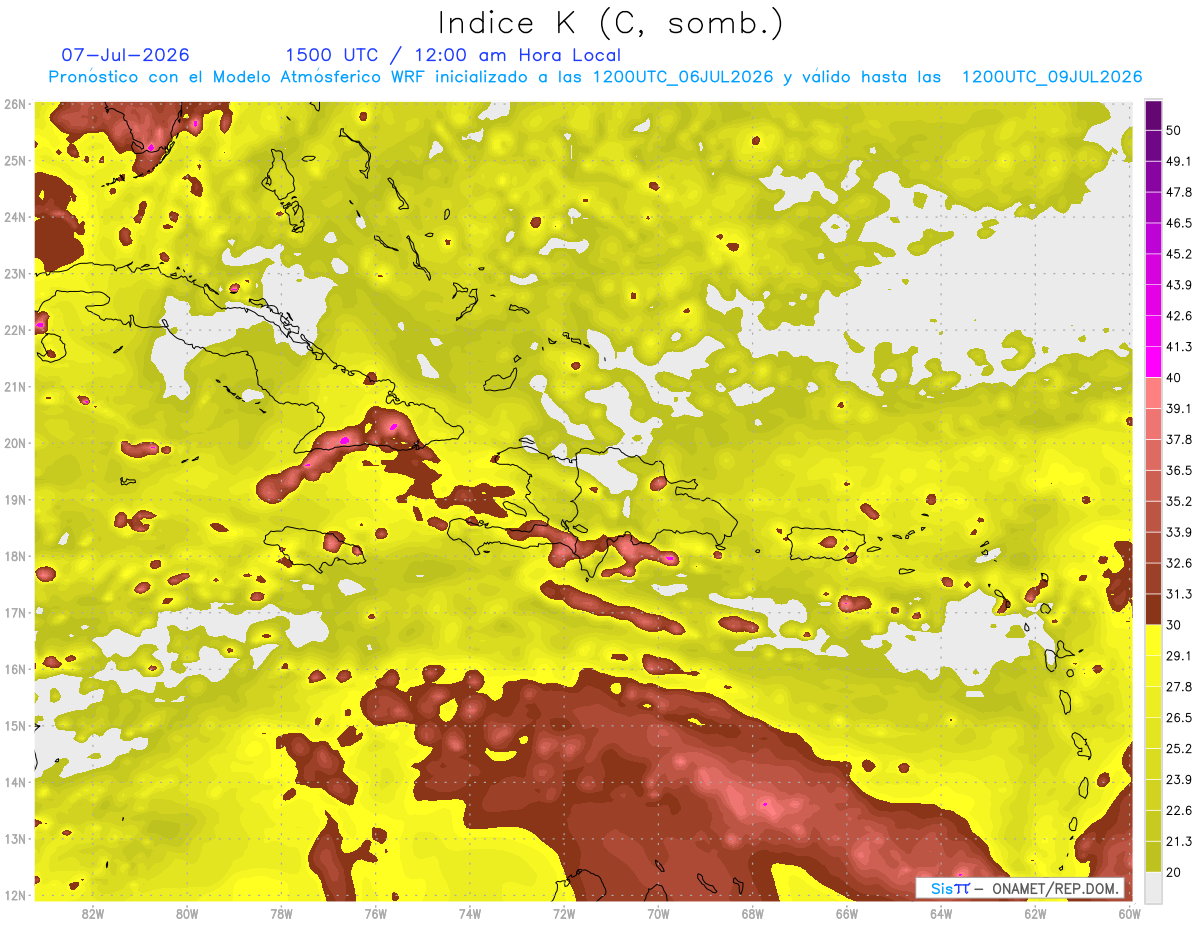Click the 'Pronóstico con el Modelo Atmósferico WRF' description line
The width and height of the screenshot is (1200, 927).
(595, 77)
